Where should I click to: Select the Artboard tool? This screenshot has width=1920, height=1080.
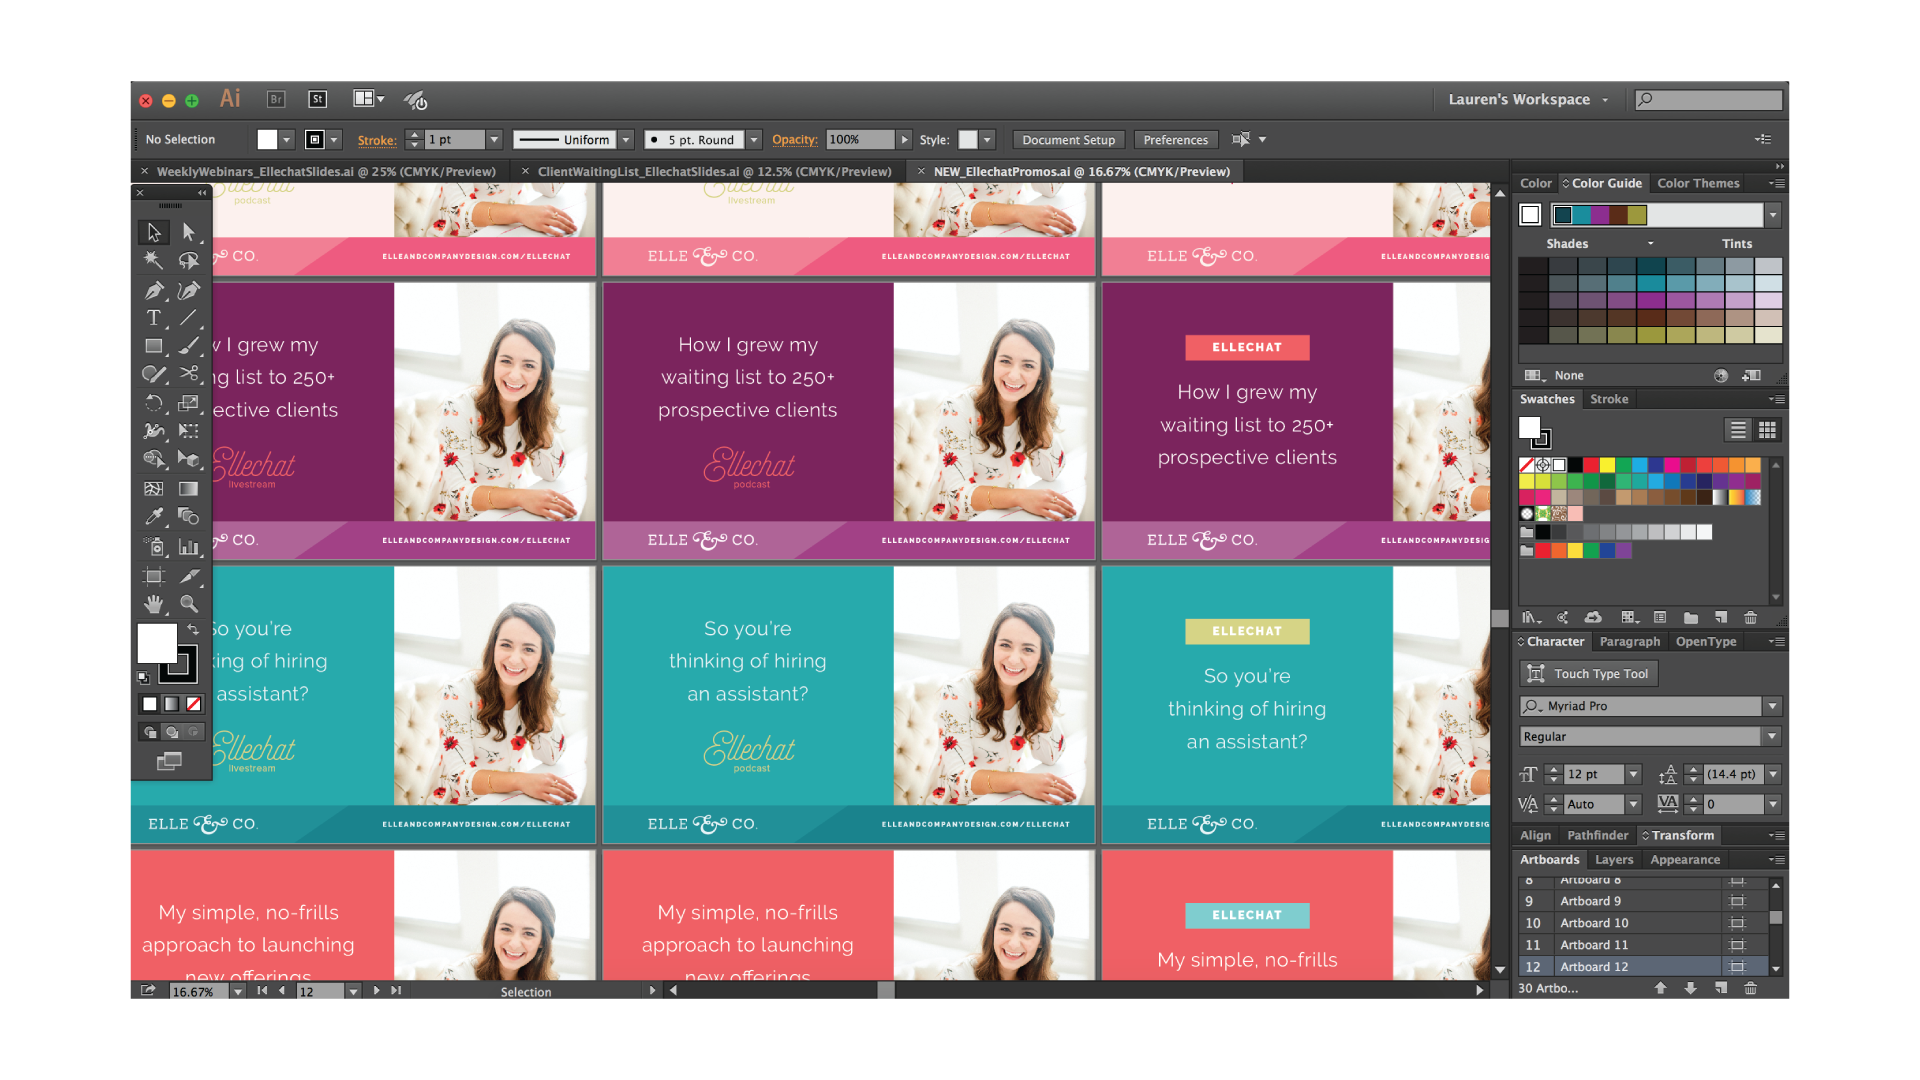pos(153,576)
